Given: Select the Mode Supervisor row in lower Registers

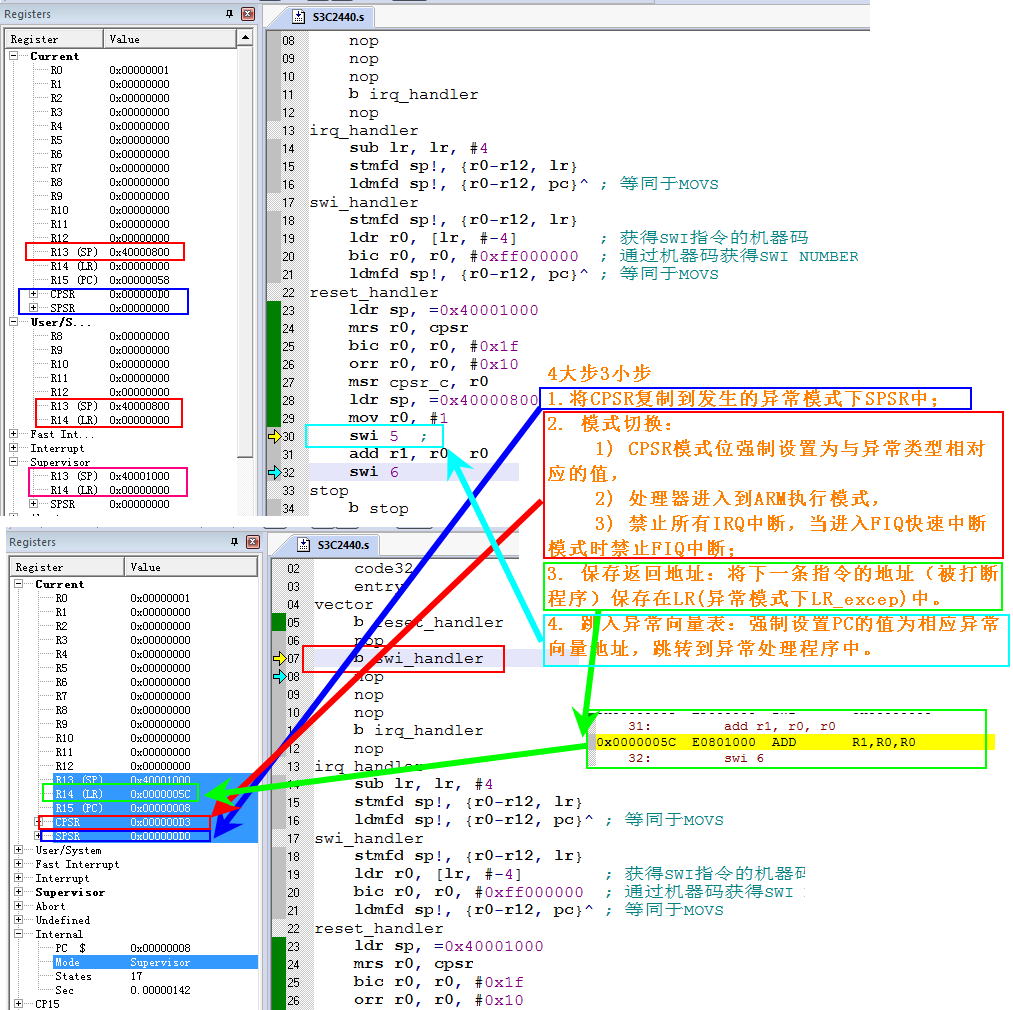Looking at the screenshot, I should pos(155,962).
